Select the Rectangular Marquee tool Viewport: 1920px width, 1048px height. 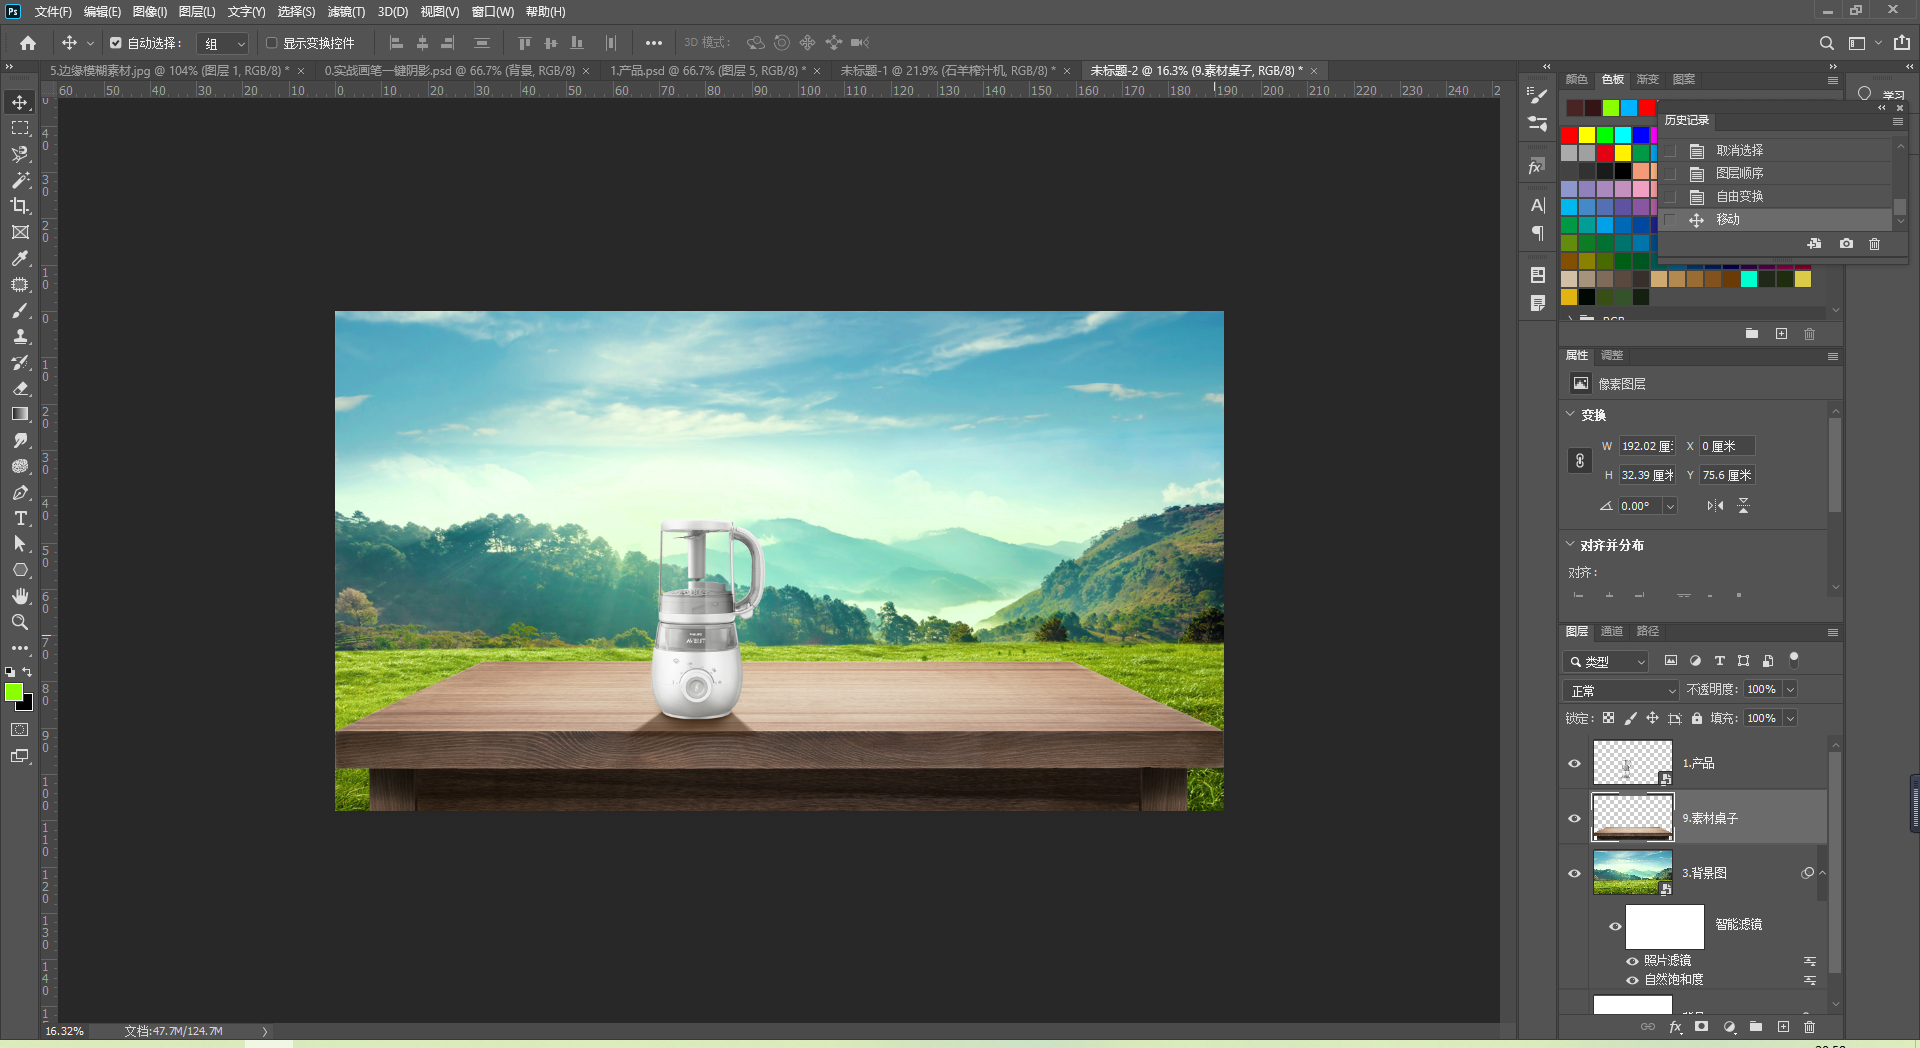[x=20, y=128]
